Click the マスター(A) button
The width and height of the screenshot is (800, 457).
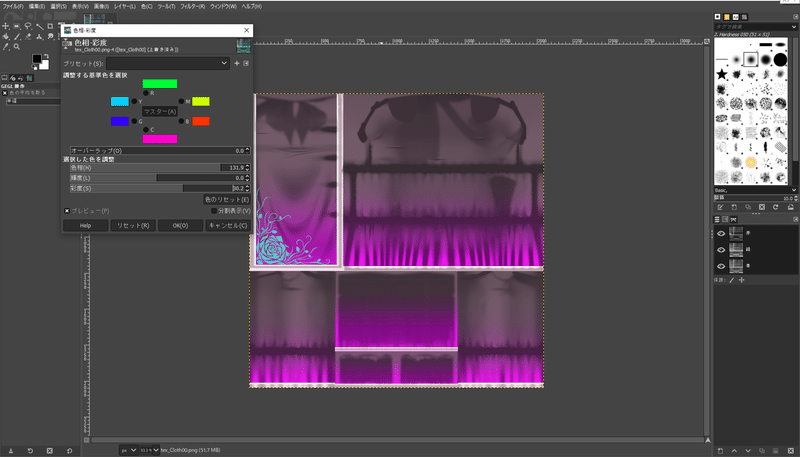160,112
